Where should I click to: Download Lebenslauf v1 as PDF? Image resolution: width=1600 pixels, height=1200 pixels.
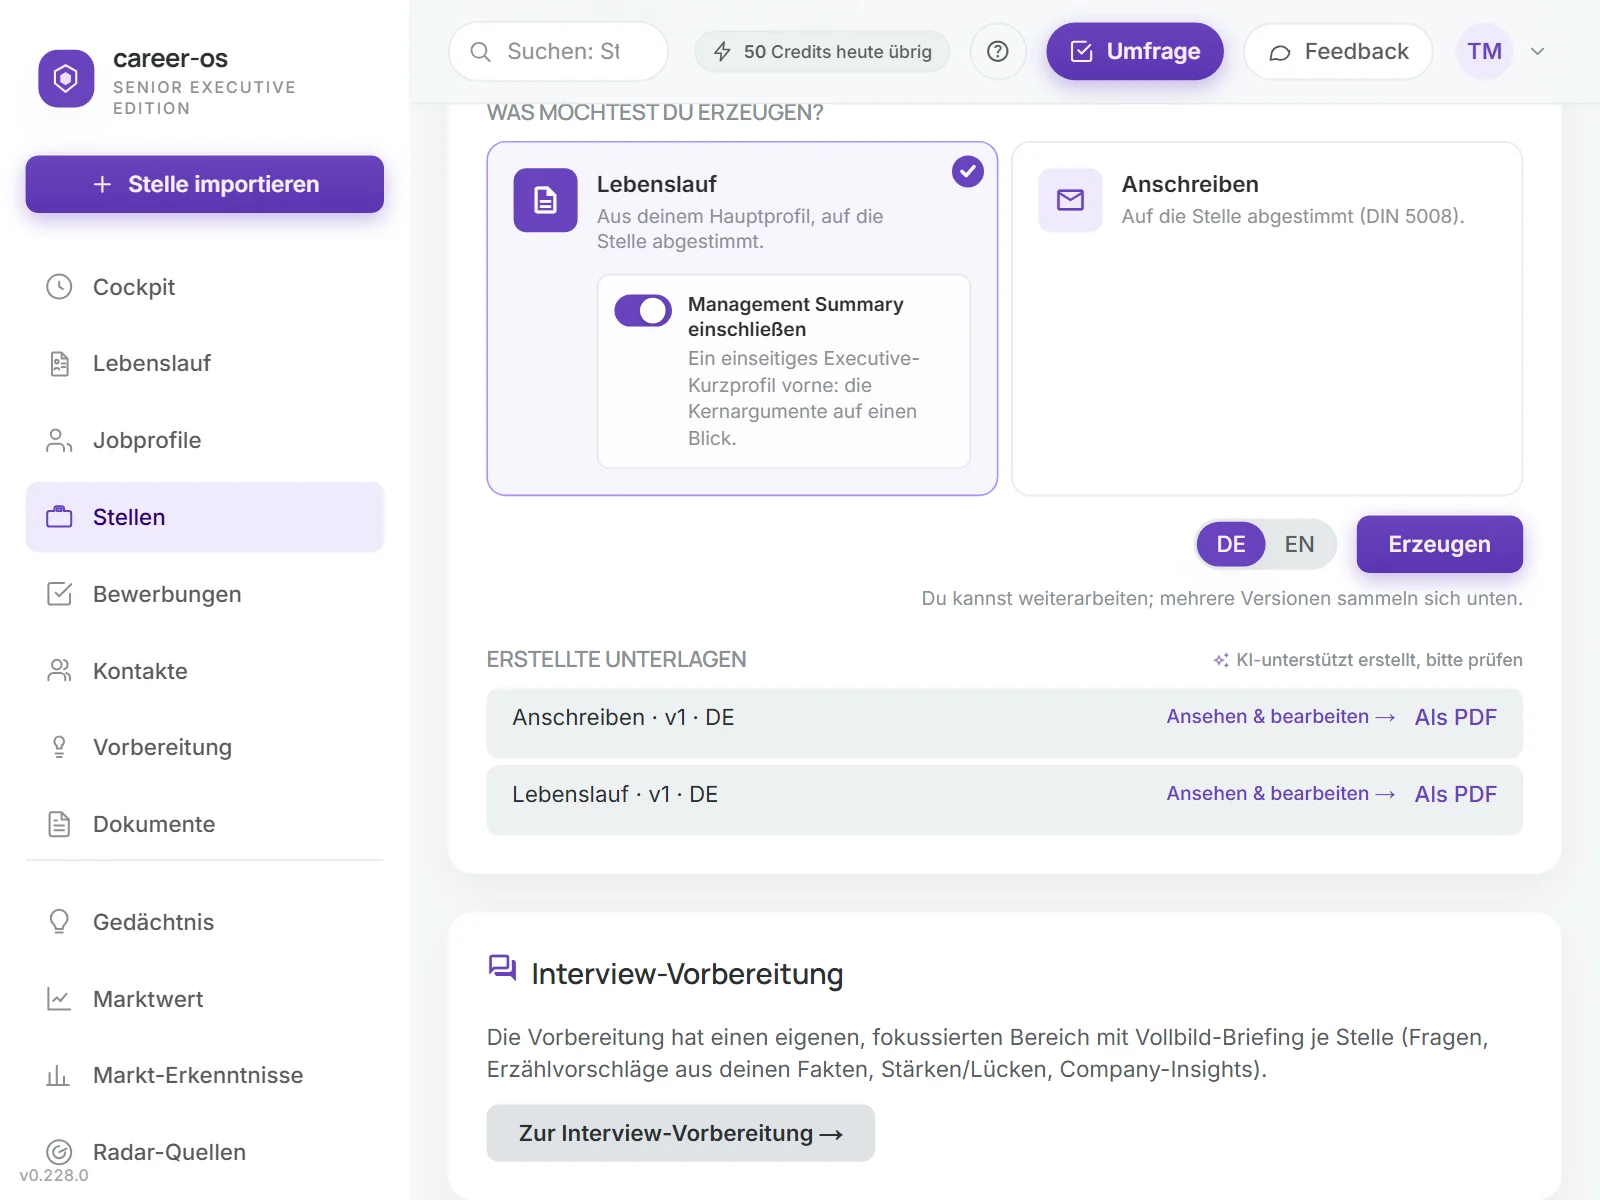1456,794
